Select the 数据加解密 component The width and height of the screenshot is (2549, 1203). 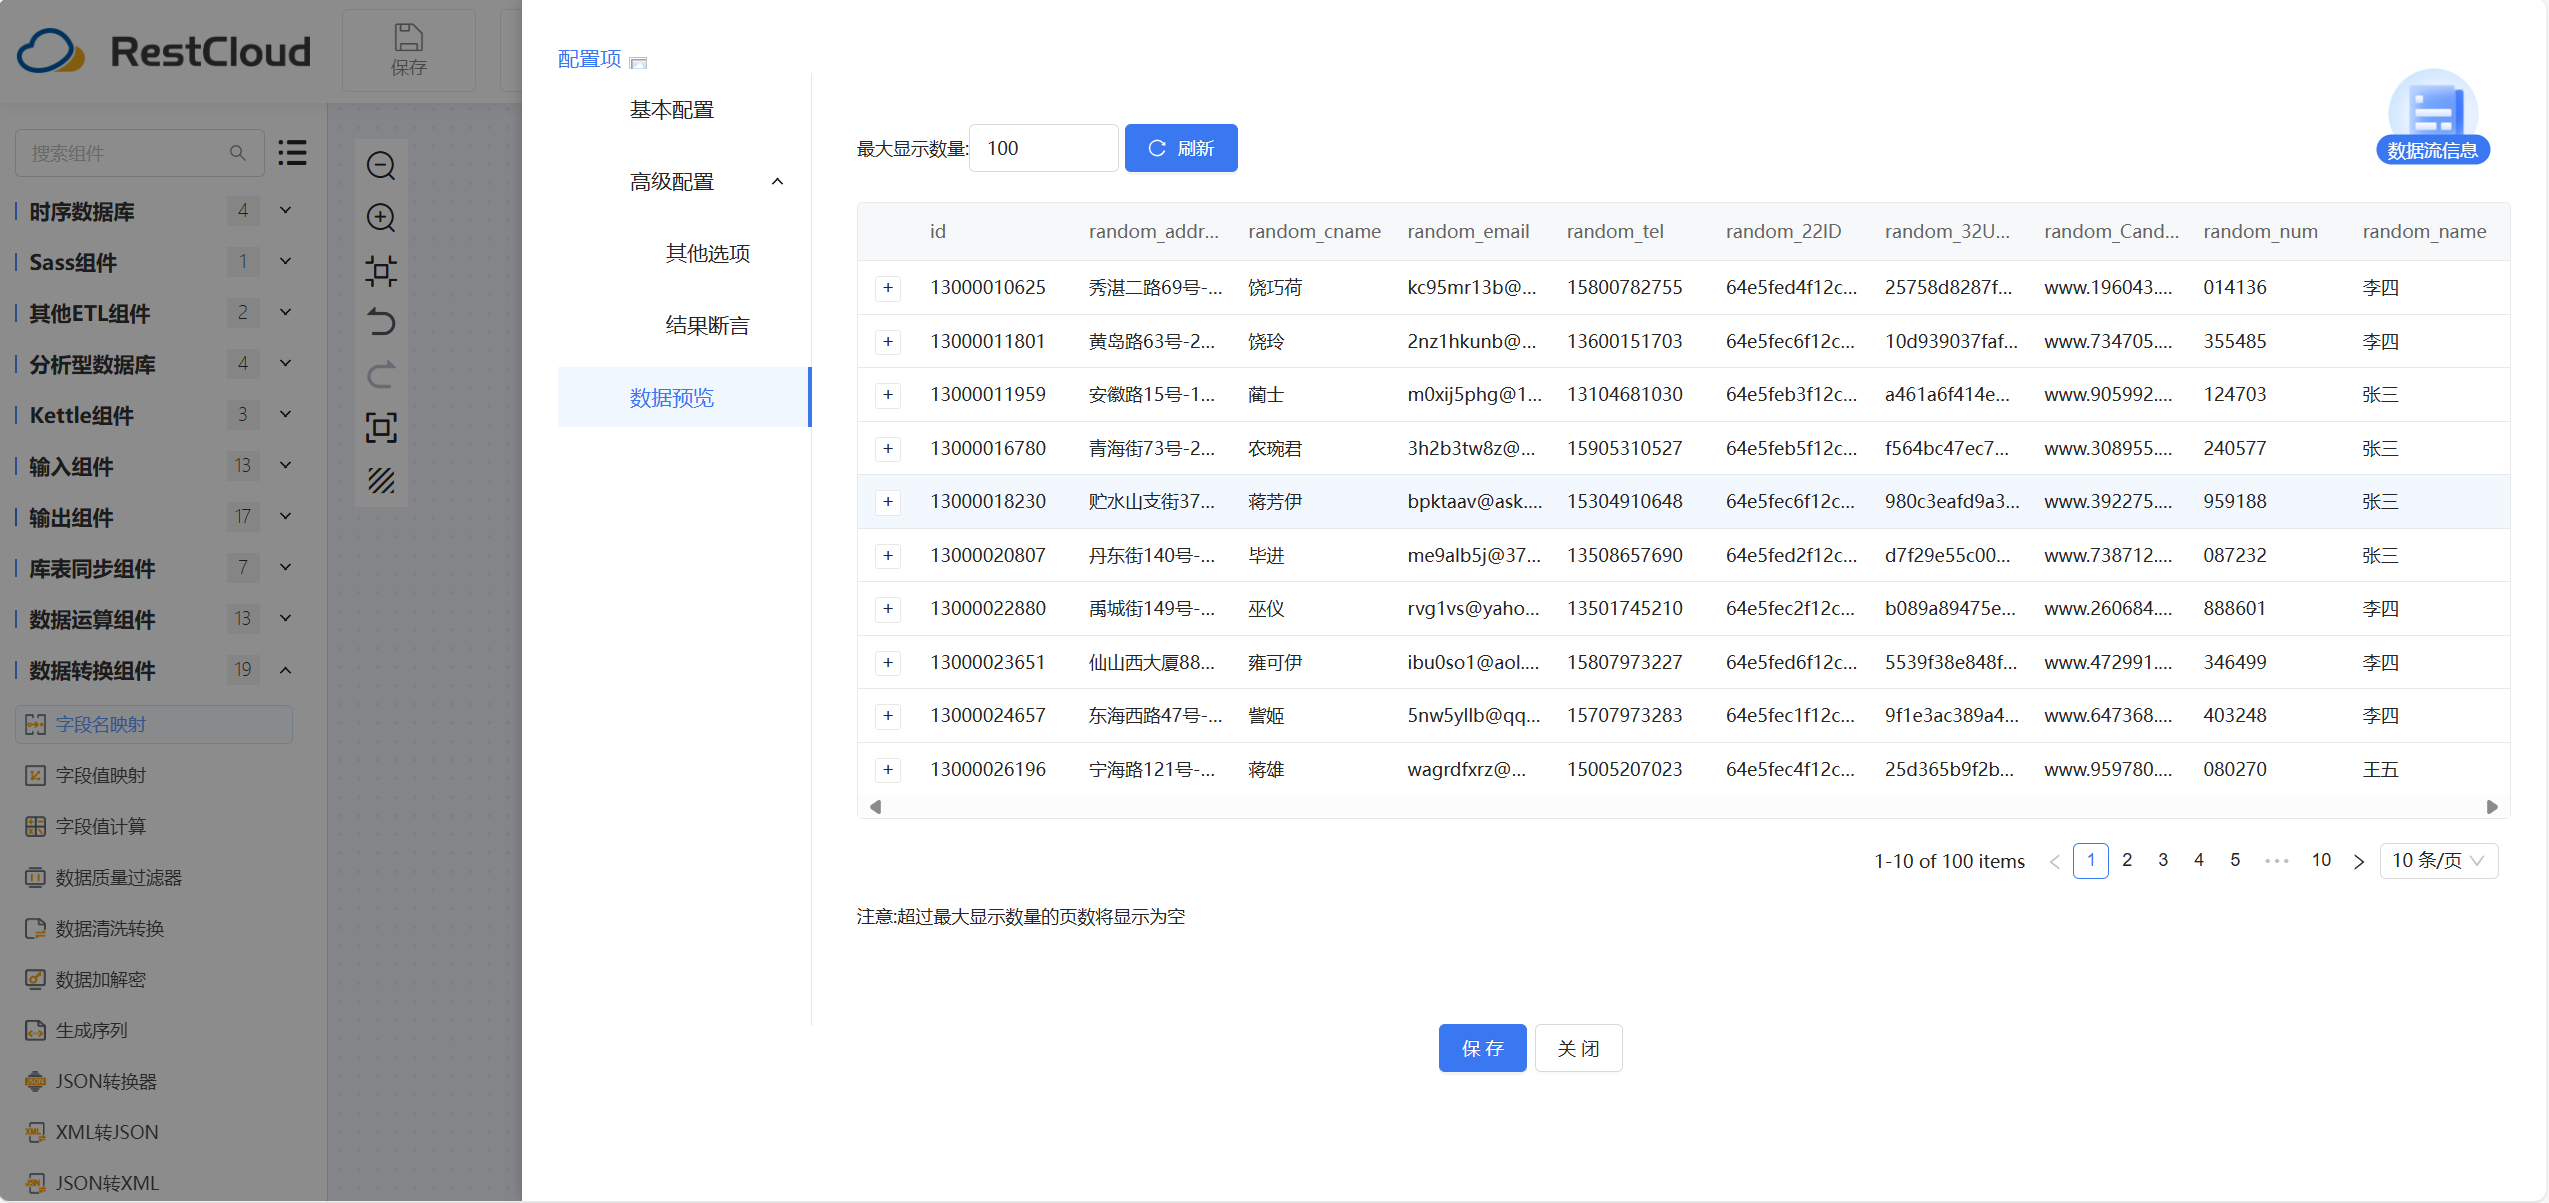(86, 979)
